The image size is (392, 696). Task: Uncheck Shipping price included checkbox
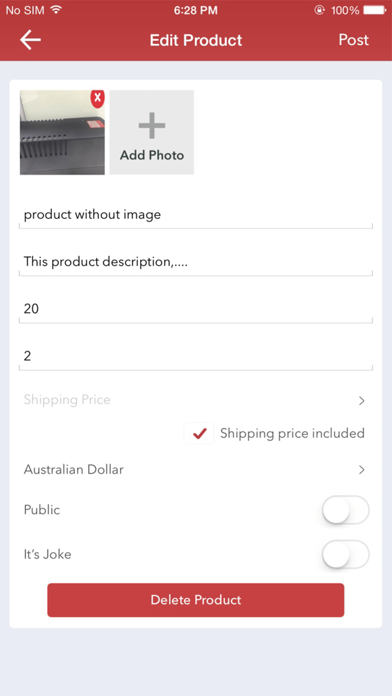click(x=199, y=433)
